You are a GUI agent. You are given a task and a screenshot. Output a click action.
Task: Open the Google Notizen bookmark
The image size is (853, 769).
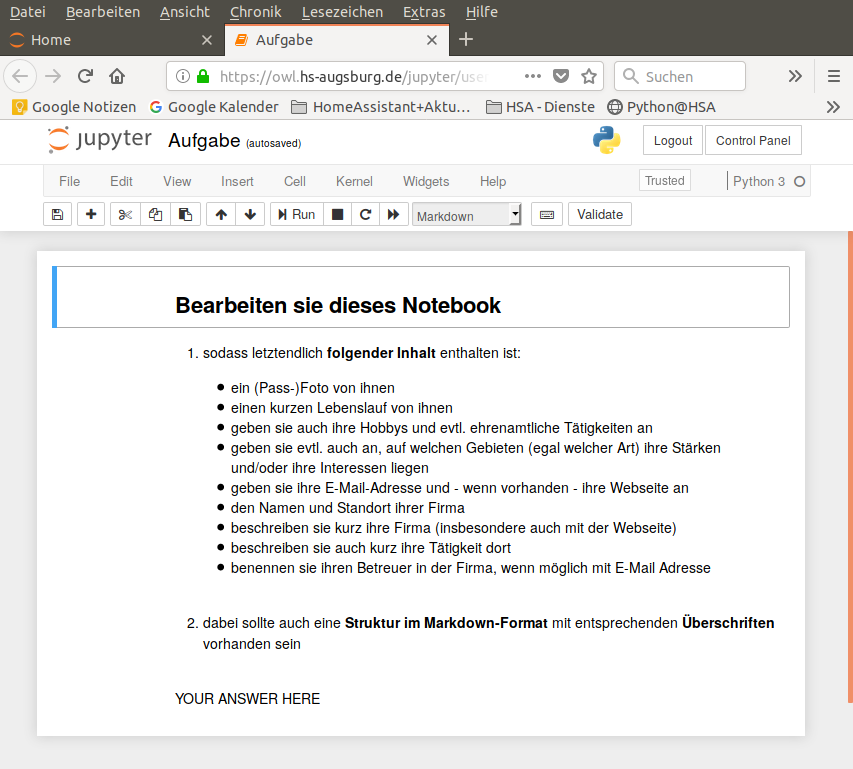pos(73,107)
